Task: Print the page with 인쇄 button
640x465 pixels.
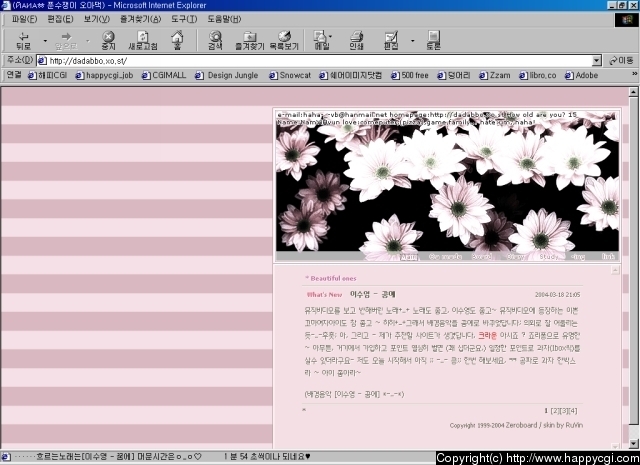Action: (356, 40)
